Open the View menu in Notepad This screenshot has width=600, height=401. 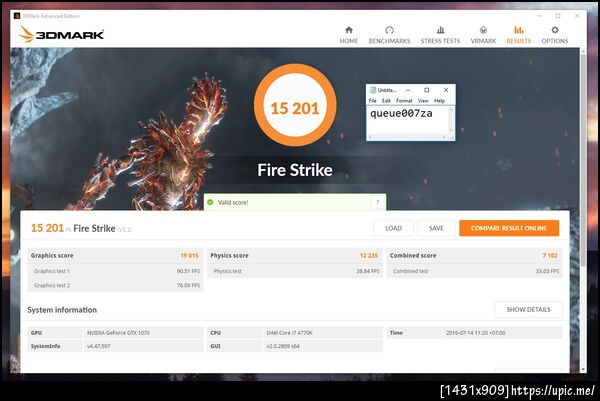(x=423, y=101)
